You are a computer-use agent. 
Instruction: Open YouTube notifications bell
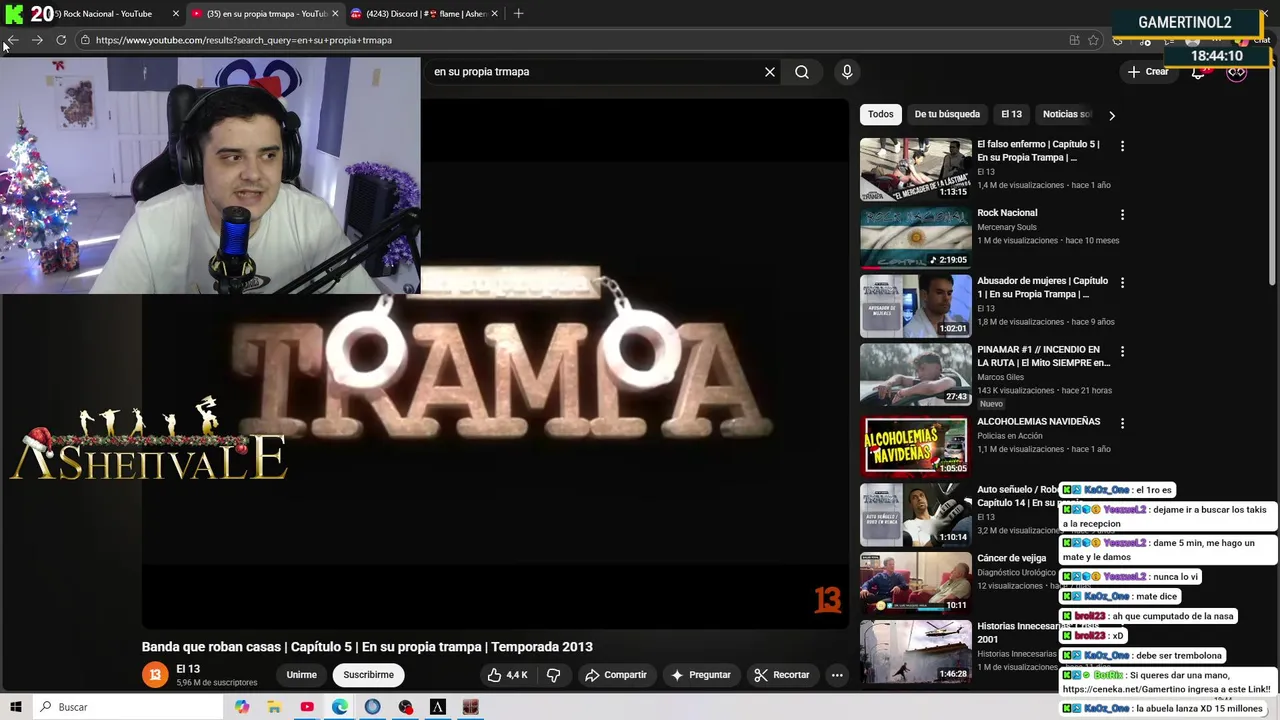pyautogui.click(x=1198, y=72)
